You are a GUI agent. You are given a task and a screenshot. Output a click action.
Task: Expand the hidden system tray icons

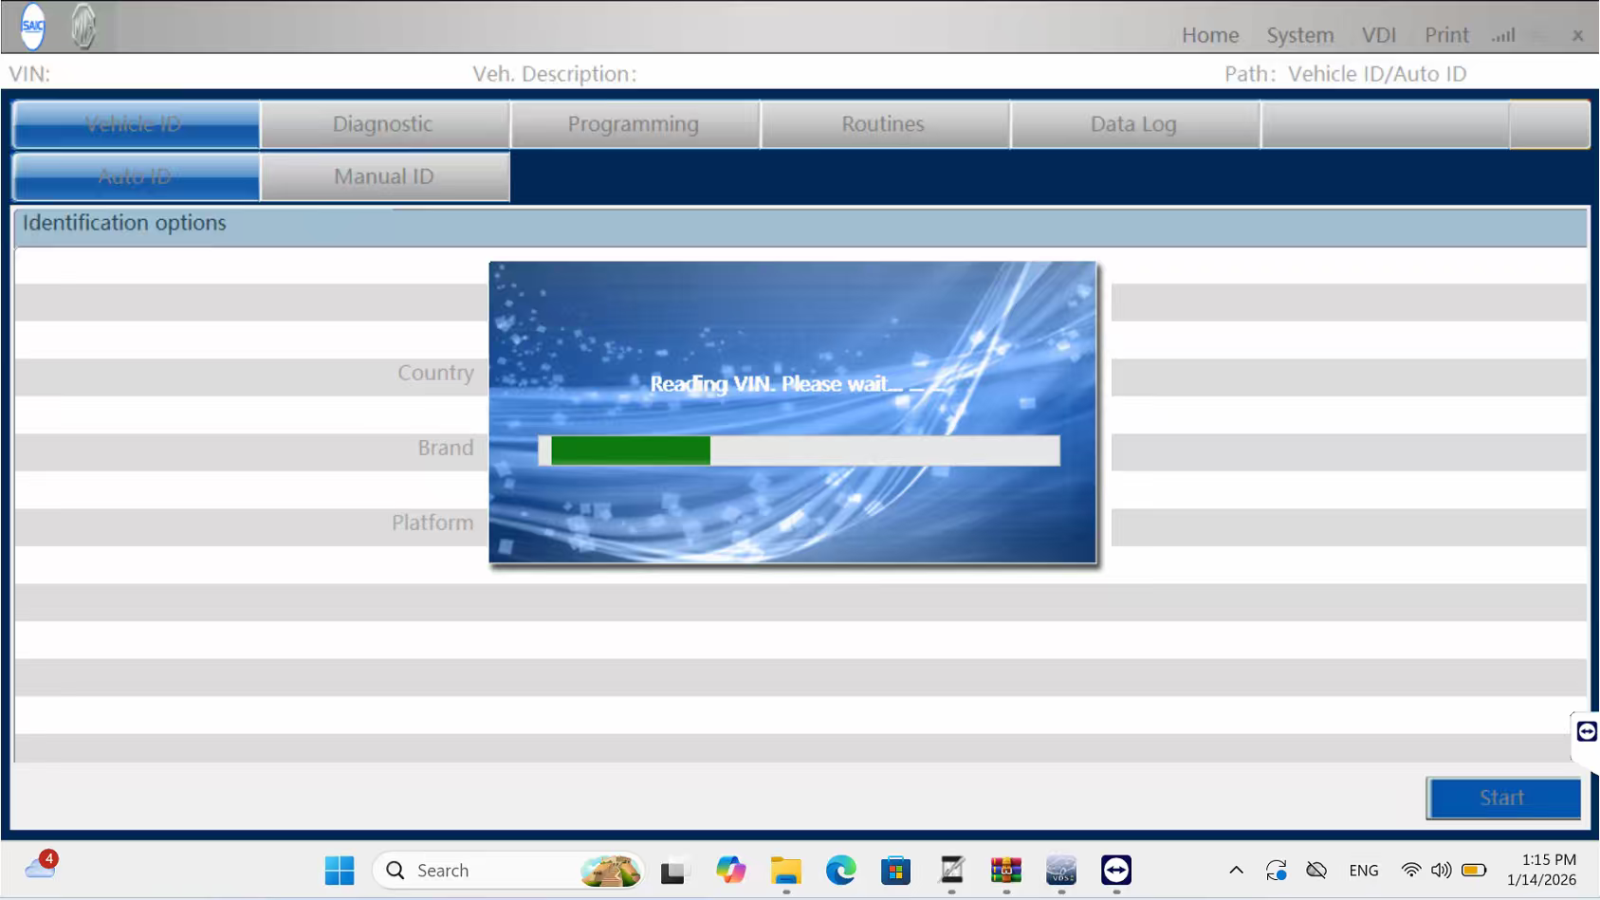1236,870
